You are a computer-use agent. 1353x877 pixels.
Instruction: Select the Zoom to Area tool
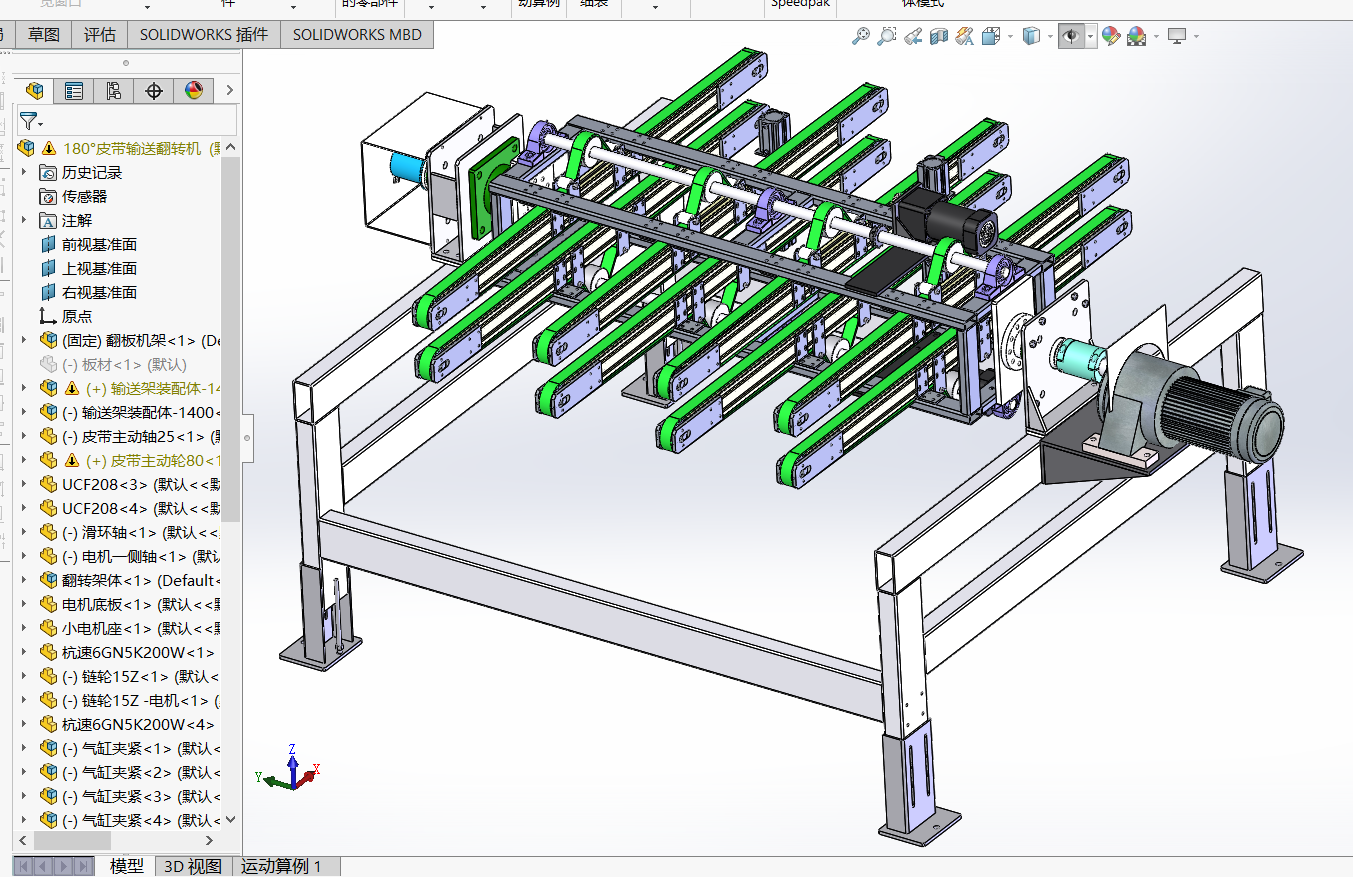tap(886, 37)
